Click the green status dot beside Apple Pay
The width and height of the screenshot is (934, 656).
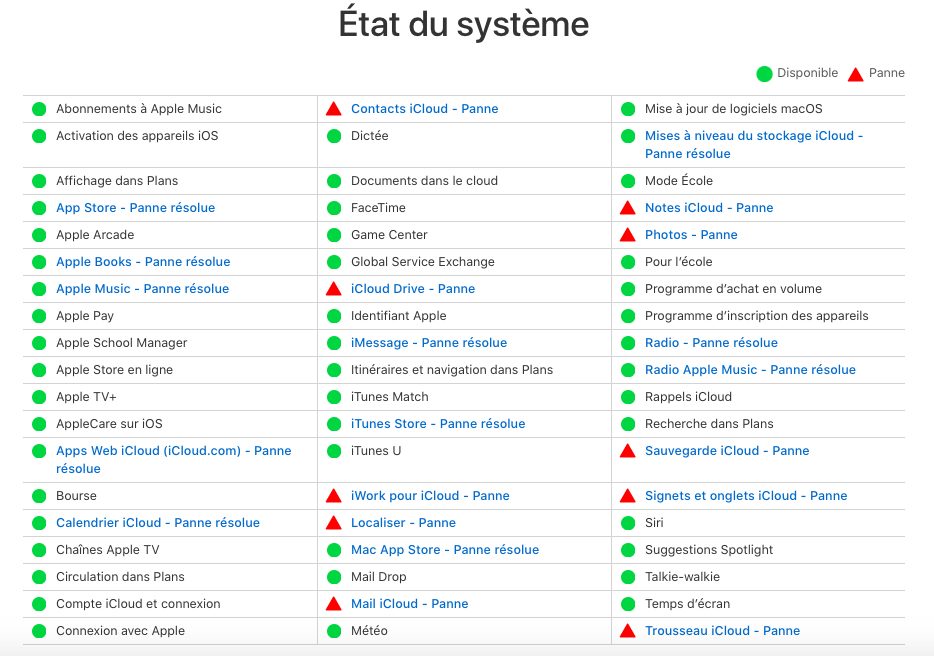(39, 316)
